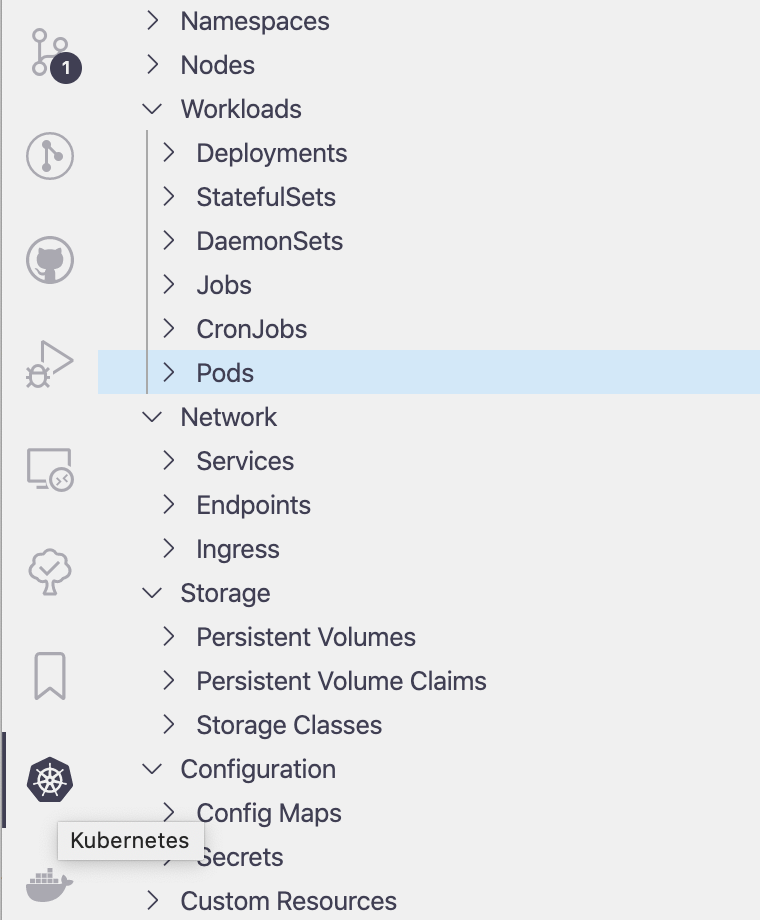Select the Services item under Network
The height and width of the screenshot is (920, 760).
(x=245, y=461)
